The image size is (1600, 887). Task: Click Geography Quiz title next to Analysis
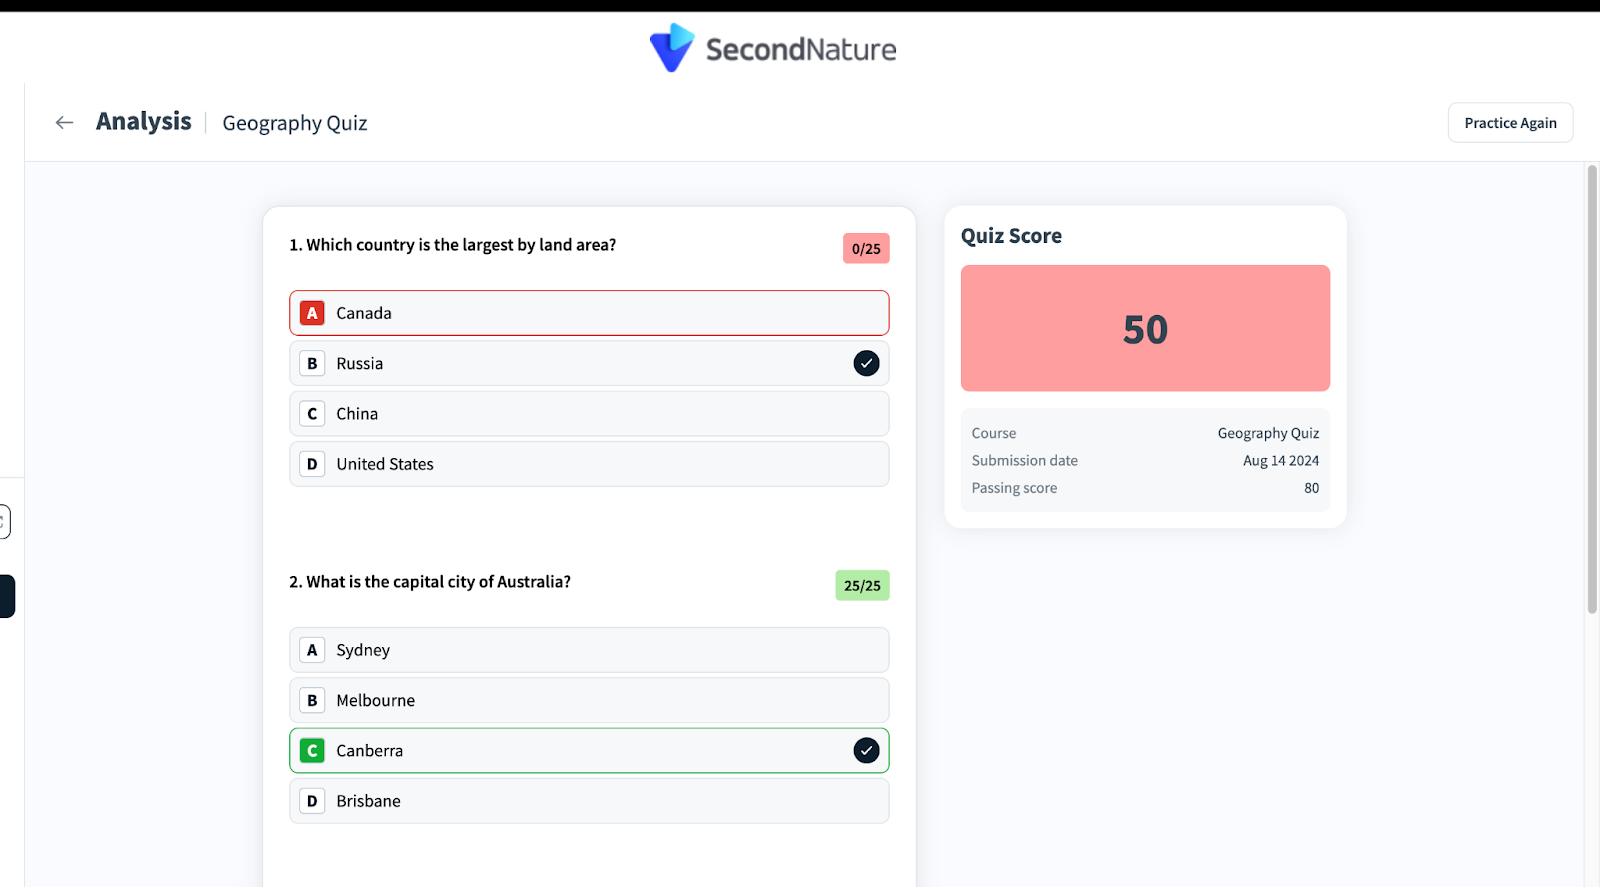295,123
